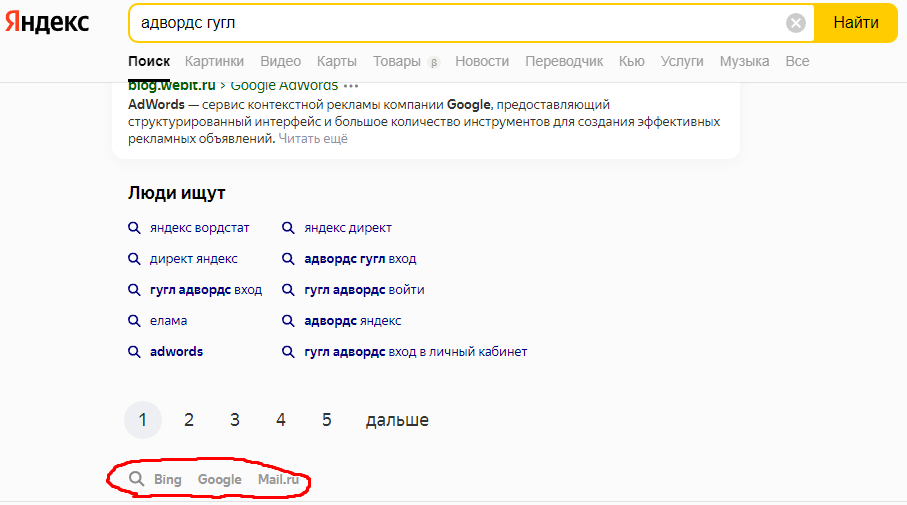Go to results page 3

(235, 420)
